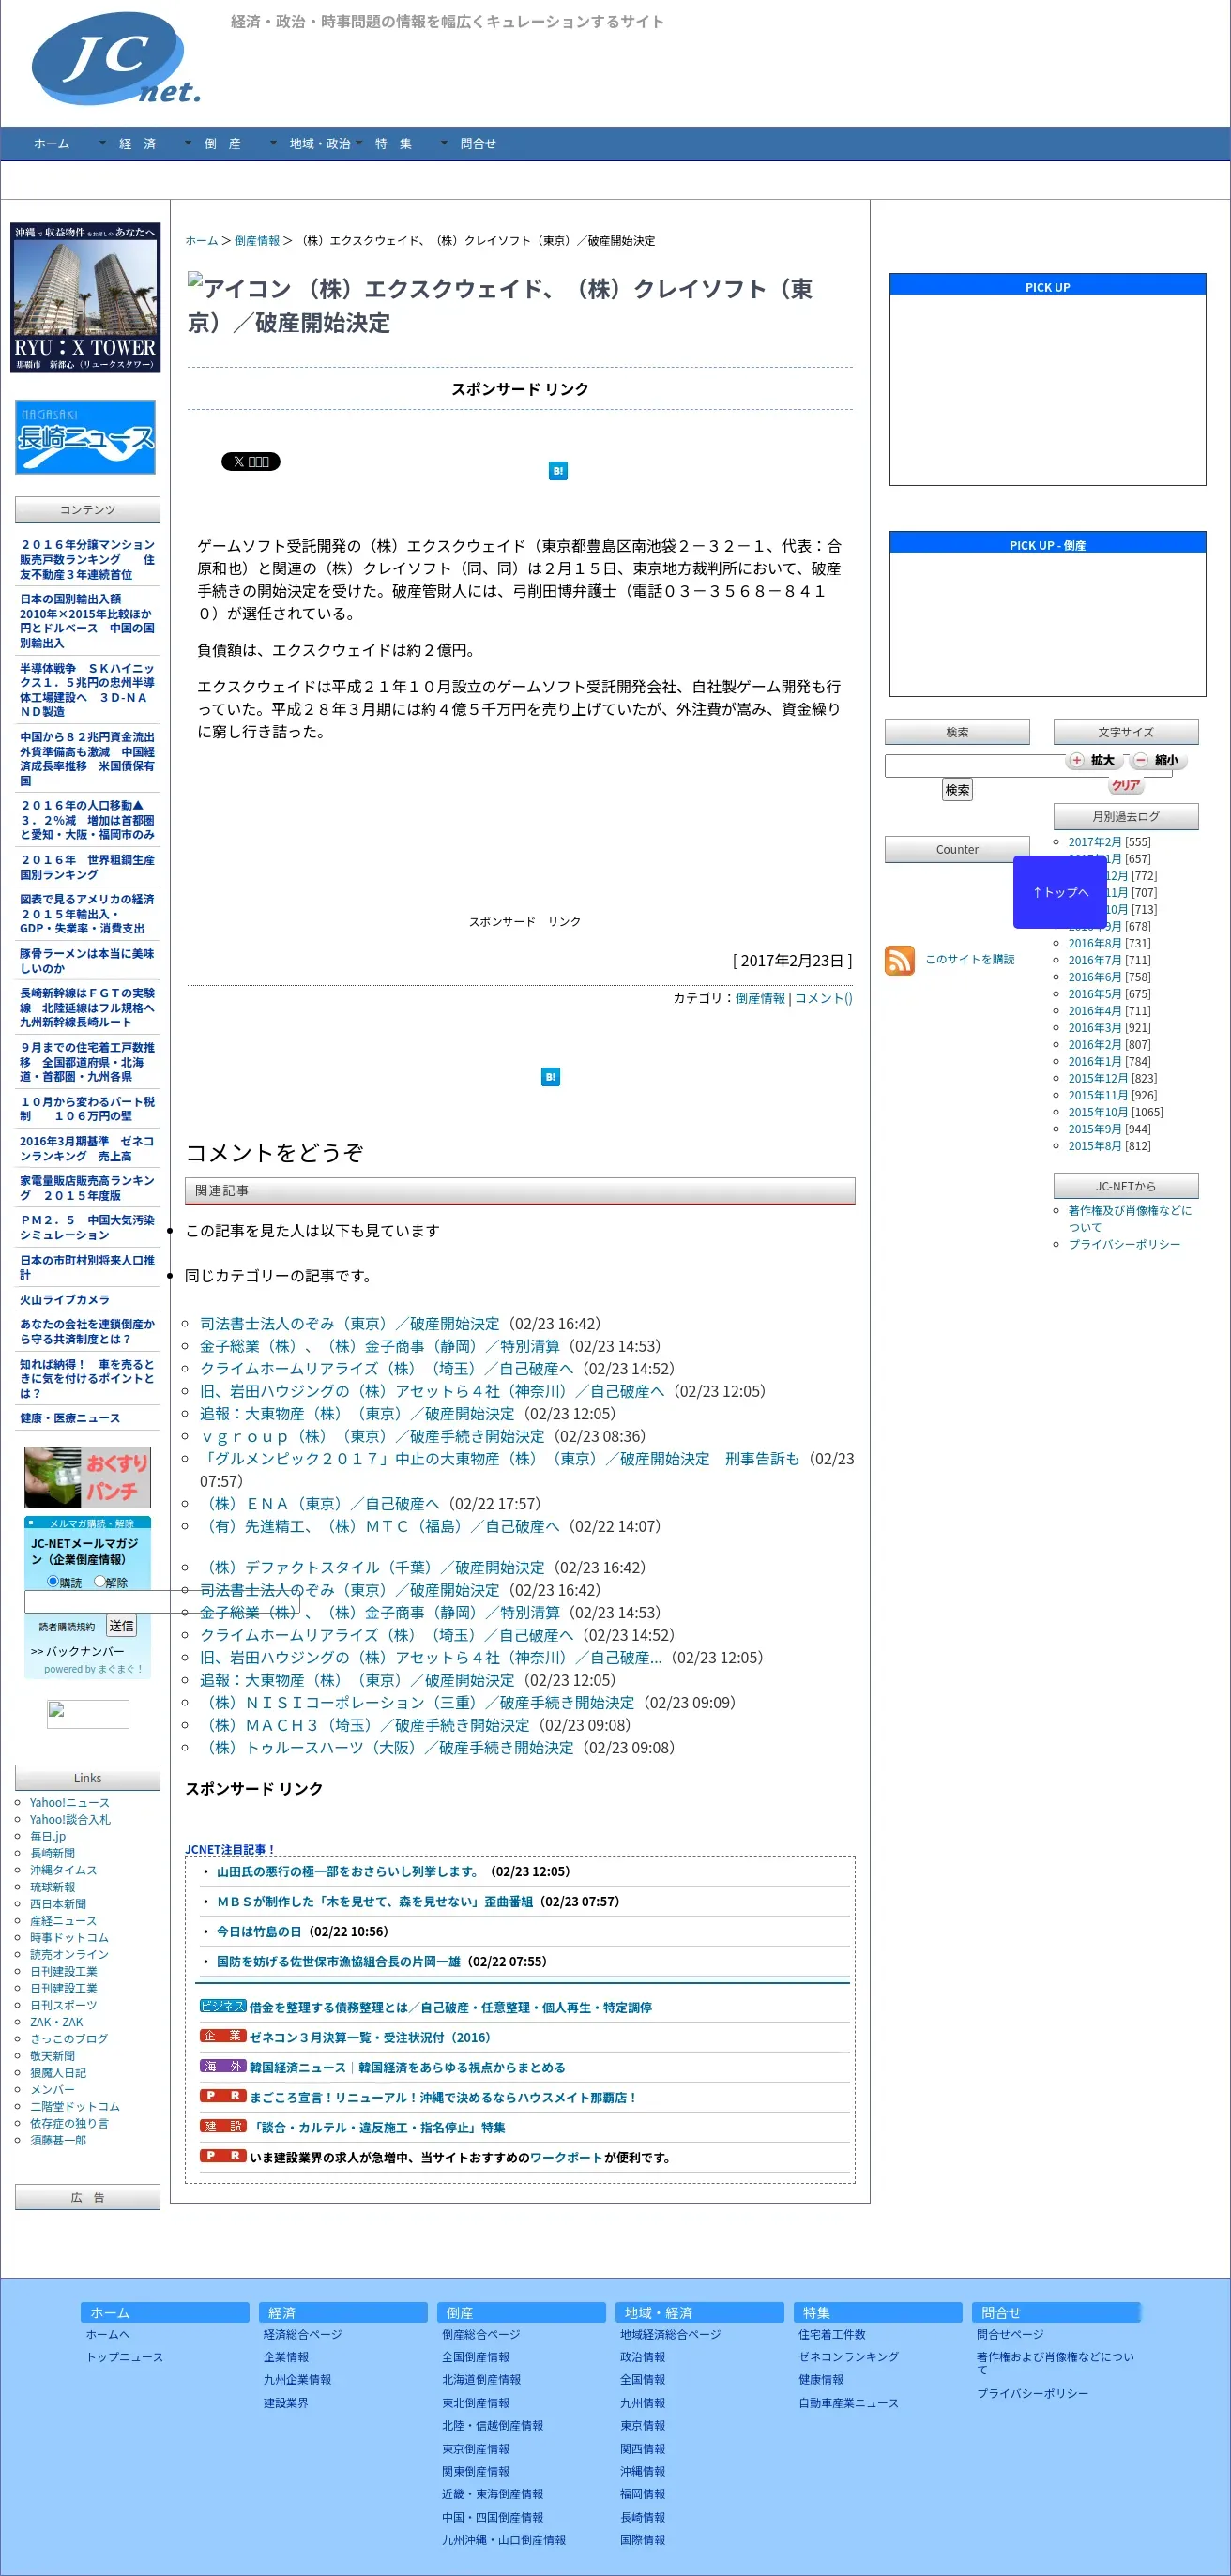Open the 倒産情報 category link
Viewport: 1231px width, 2576px height.
[760, 998]
